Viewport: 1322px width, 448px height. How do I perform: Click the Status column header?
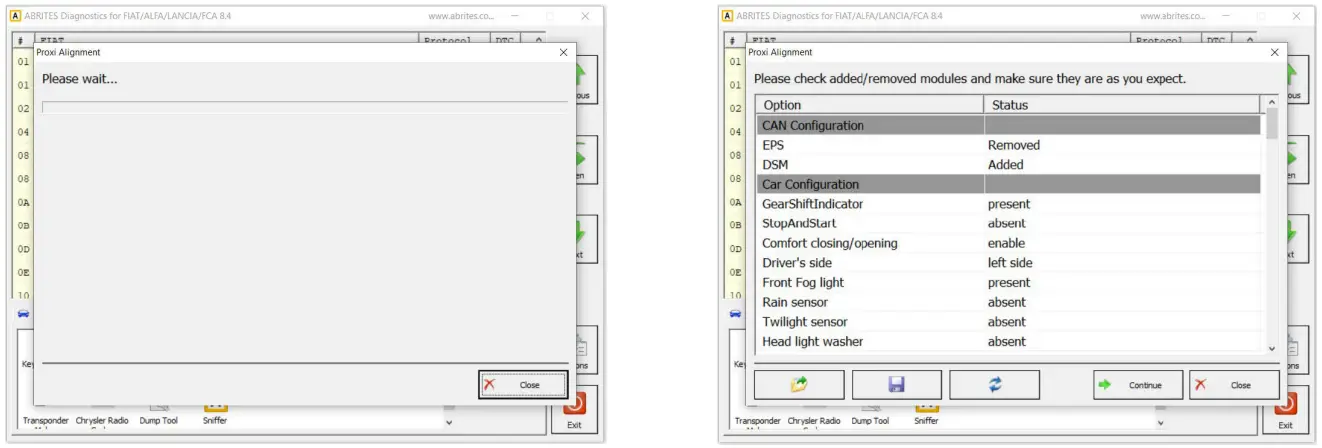click(1123, 104)
